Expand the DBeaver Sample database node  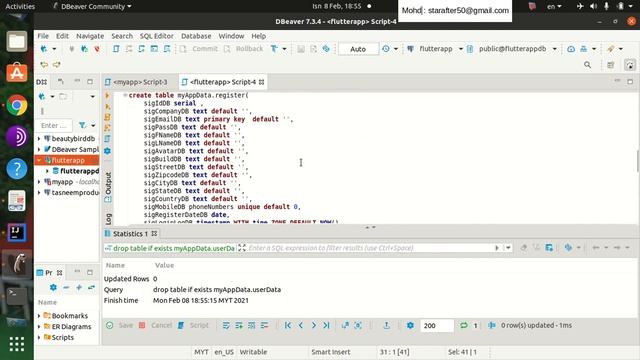click(39, 149)
